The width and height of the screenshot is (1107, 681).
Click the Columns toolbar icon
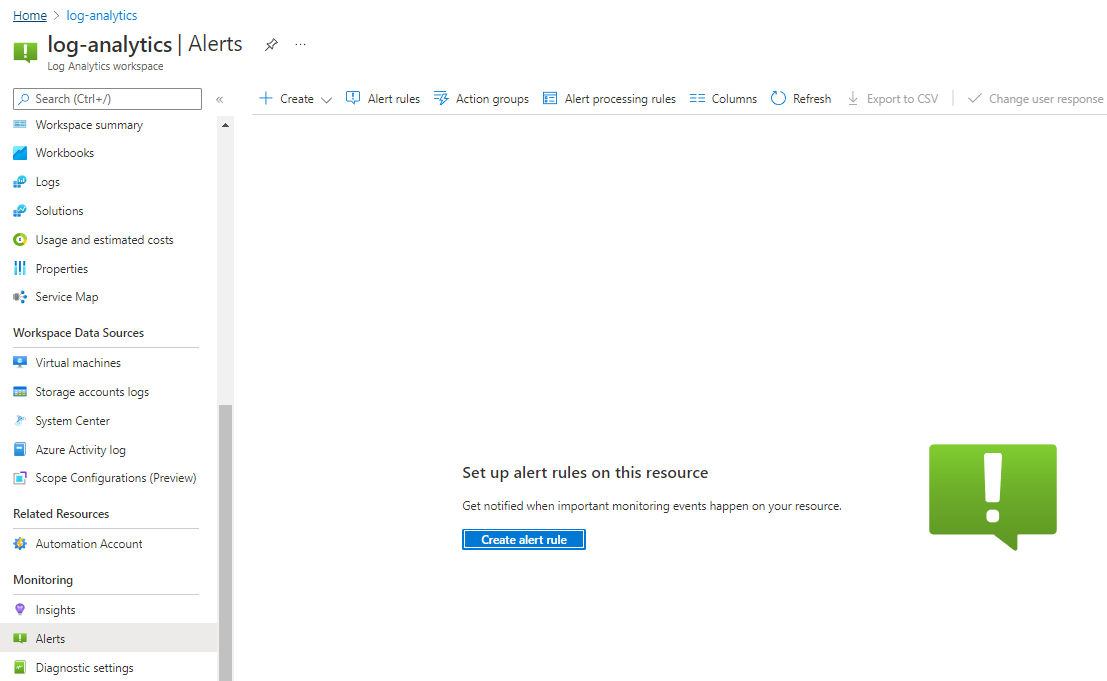[698, 98]
